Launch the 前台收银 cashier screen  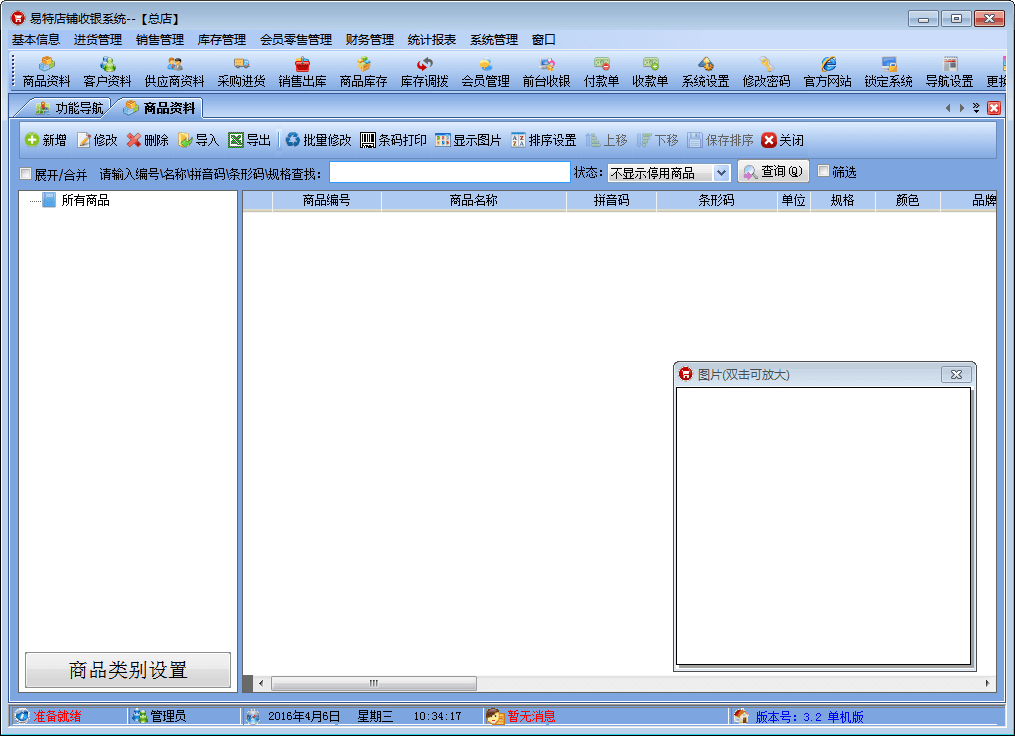tap(546, 72)
